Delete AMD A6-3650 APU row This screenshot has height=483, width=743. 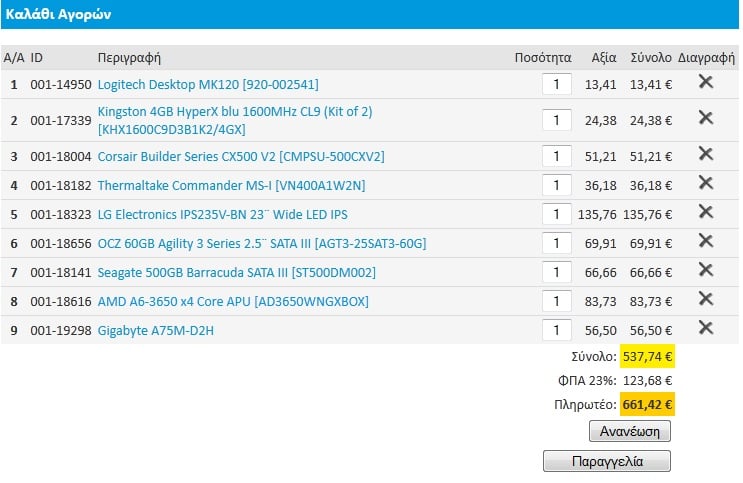[706, 299]
